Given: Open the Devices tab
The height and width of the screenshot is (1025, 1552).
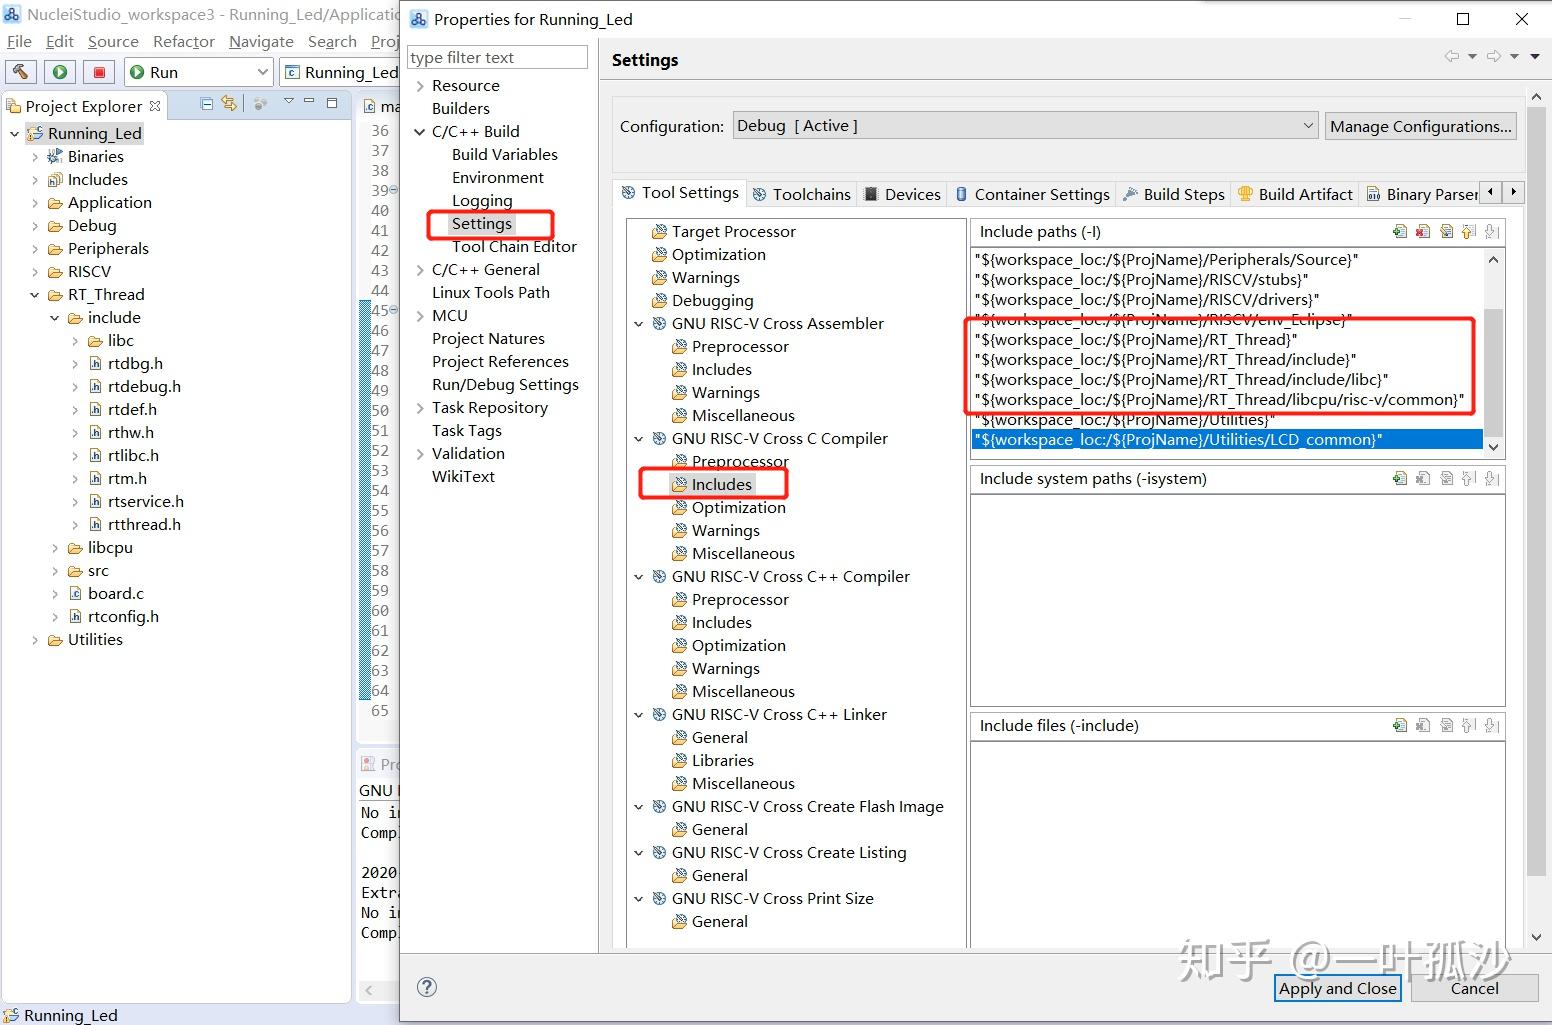Looking at the screenshot, I should pyautogui.click(x=902, y=194).
